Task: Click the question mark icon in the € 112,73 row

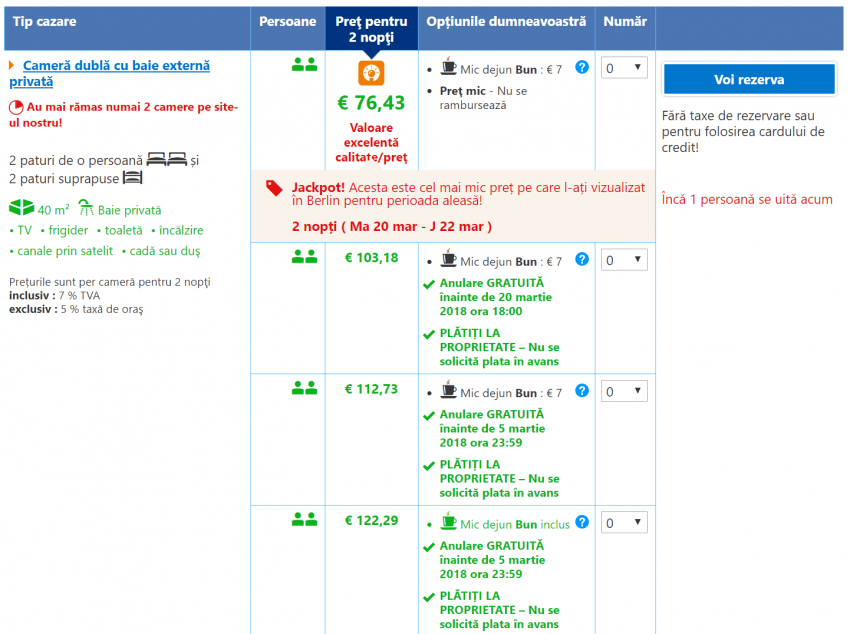Action: [582, 391]
